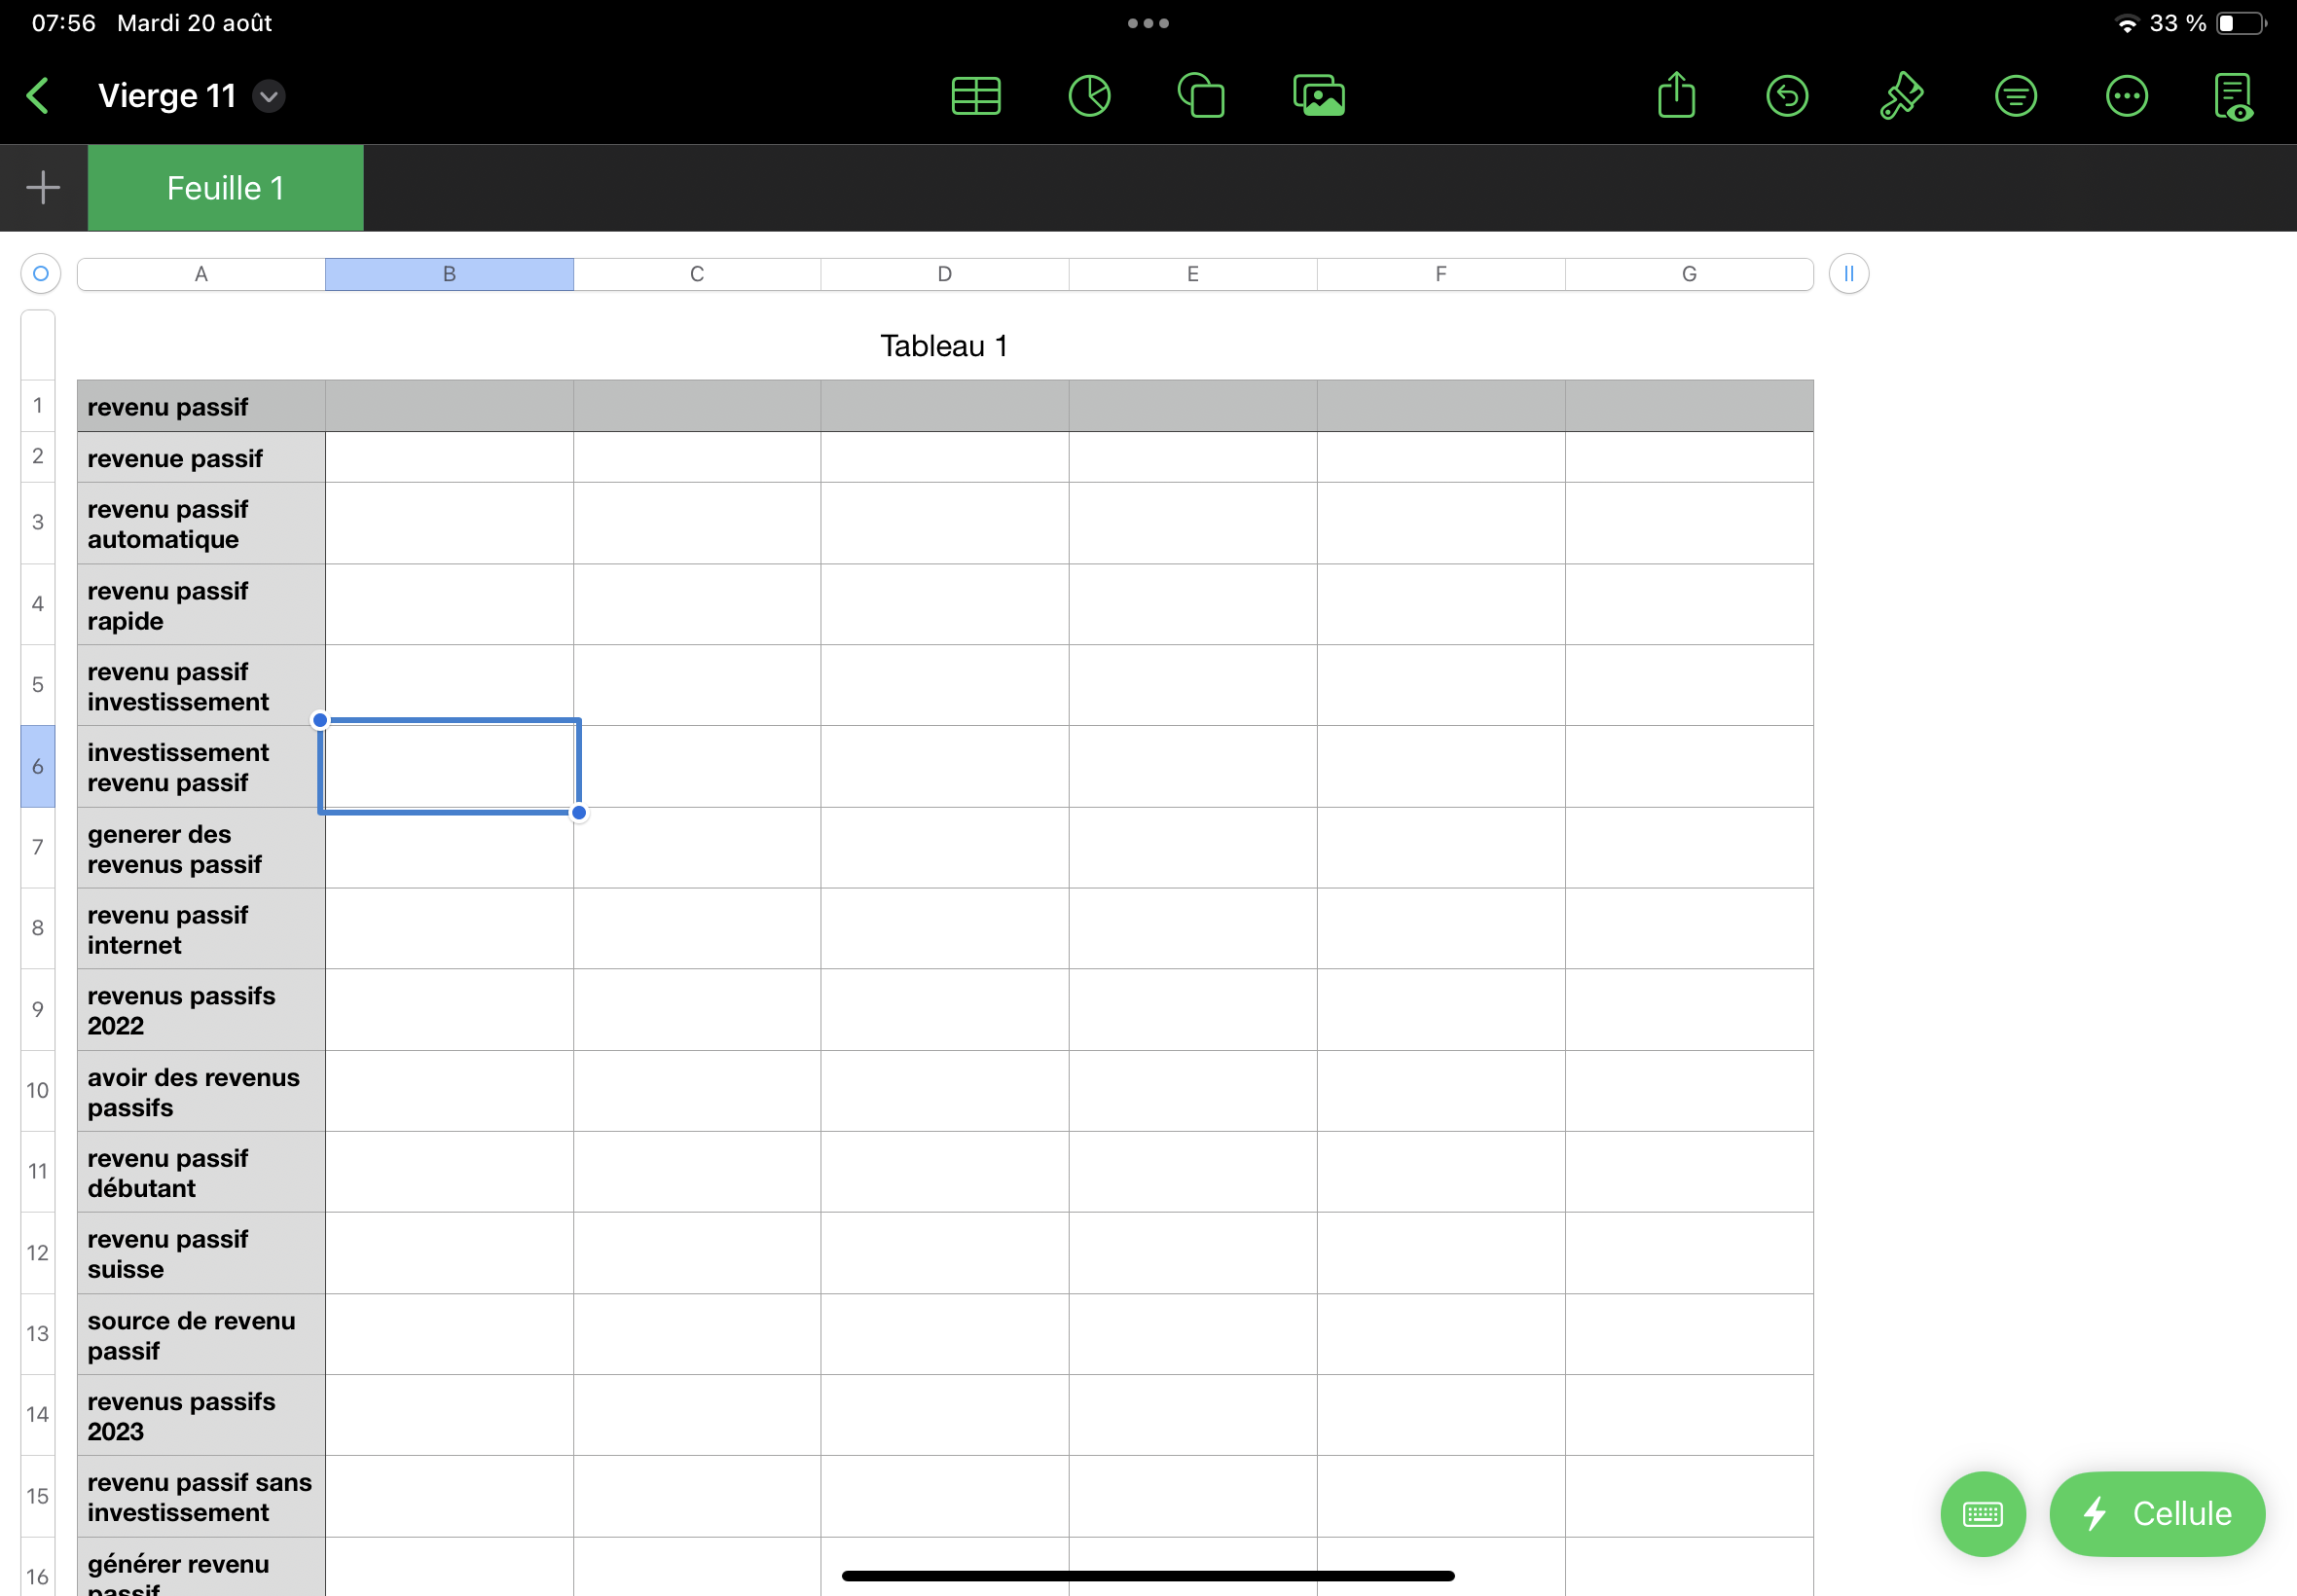Select the cell 'revenu passif investissement'
This screenshot has width=2297, height=1596.
(201, 686)
